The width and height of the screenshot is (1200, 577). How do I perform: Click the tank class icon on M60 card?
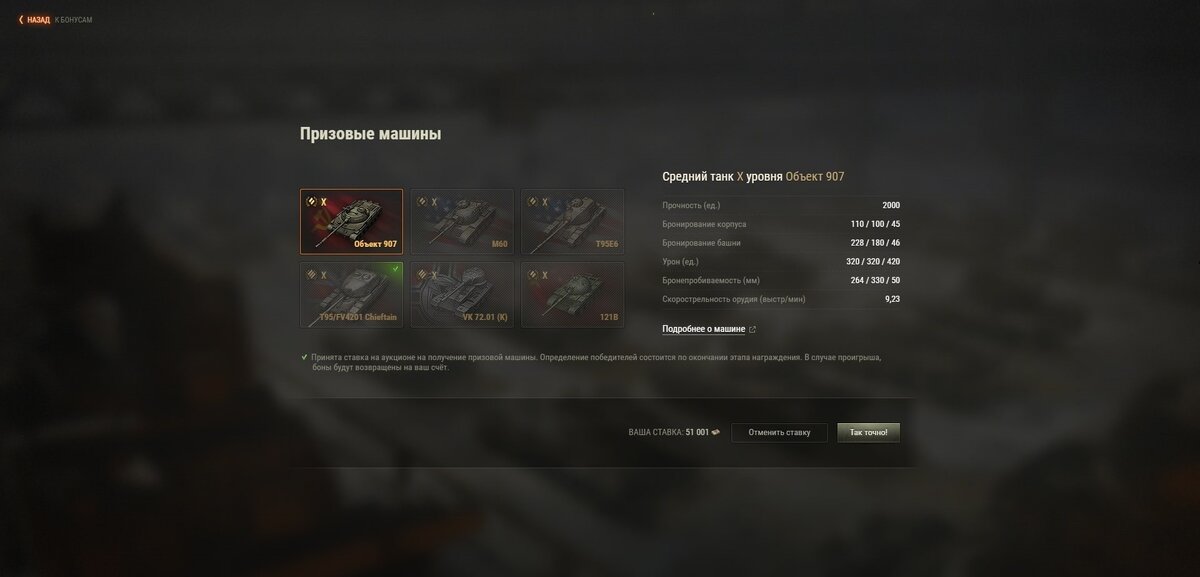[422, 202]
